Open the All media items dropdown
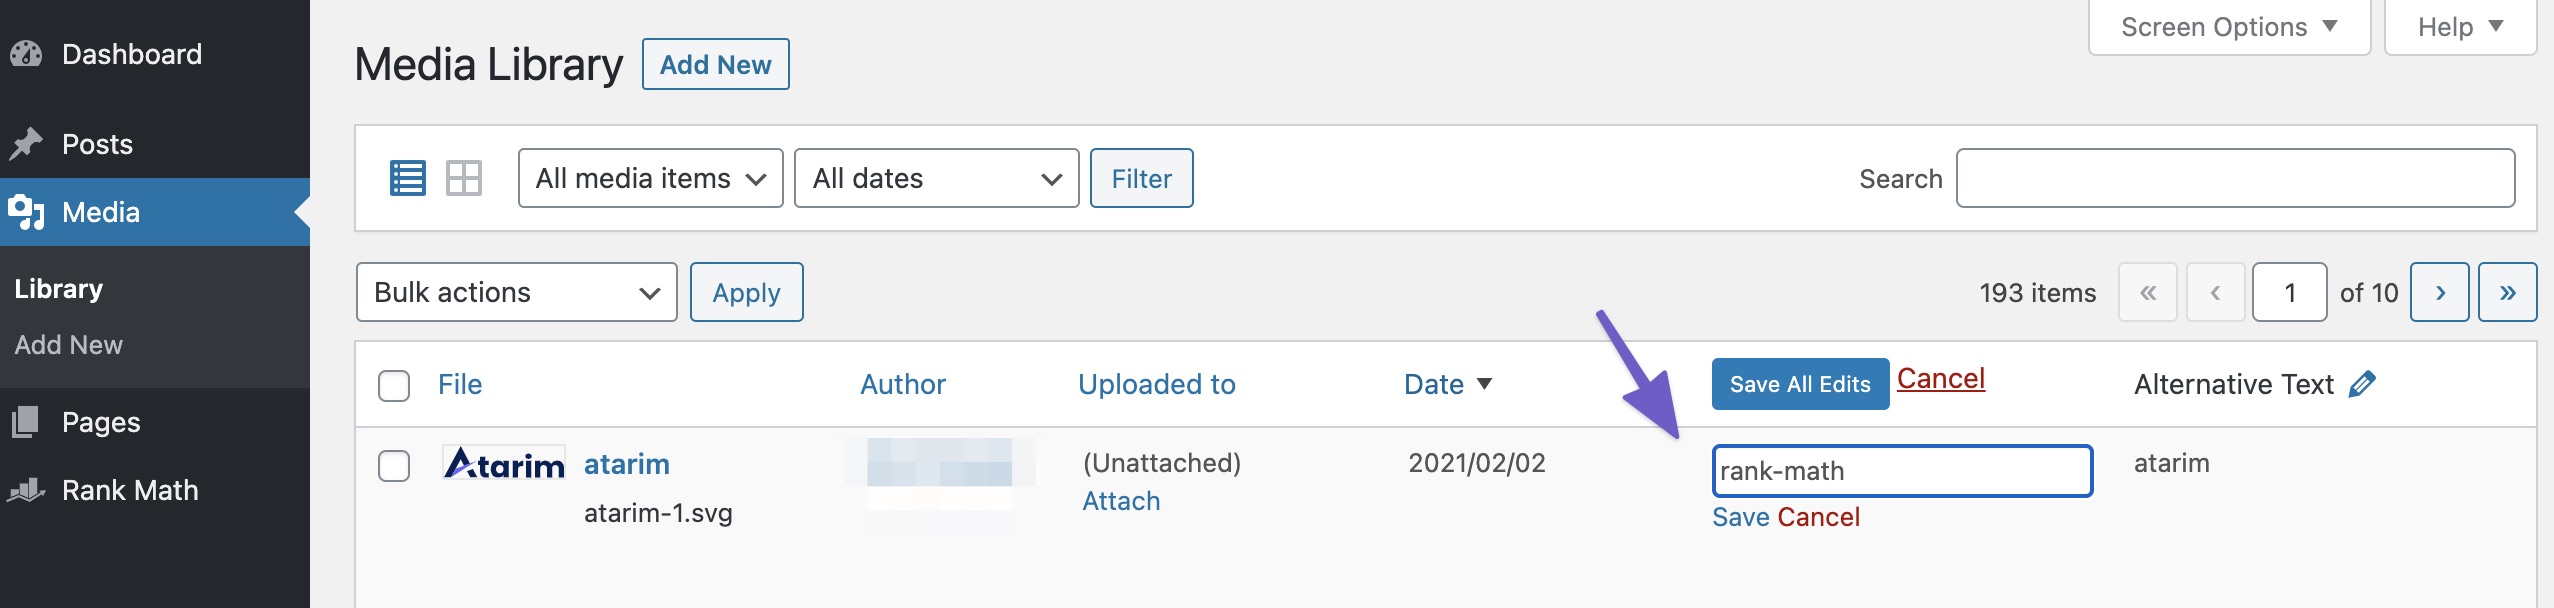This screenshot has width=2554, height=608. click(x=650, y=178)
